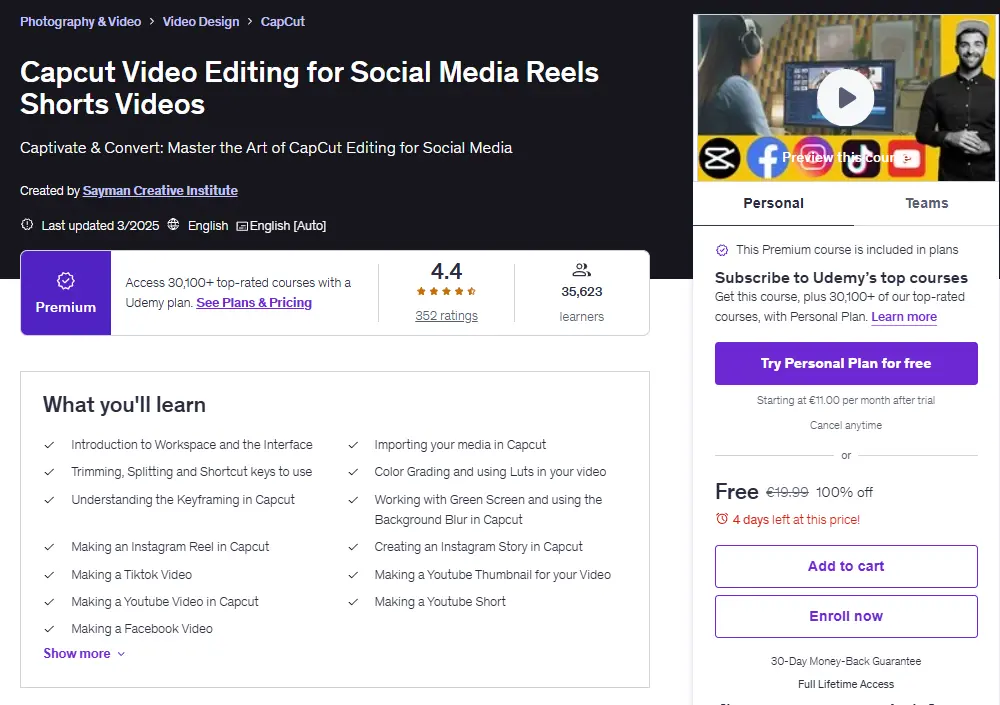Click the course title heading
Image resolution: width=1000 pixels, height=705 pixels.
coord(309,88)
